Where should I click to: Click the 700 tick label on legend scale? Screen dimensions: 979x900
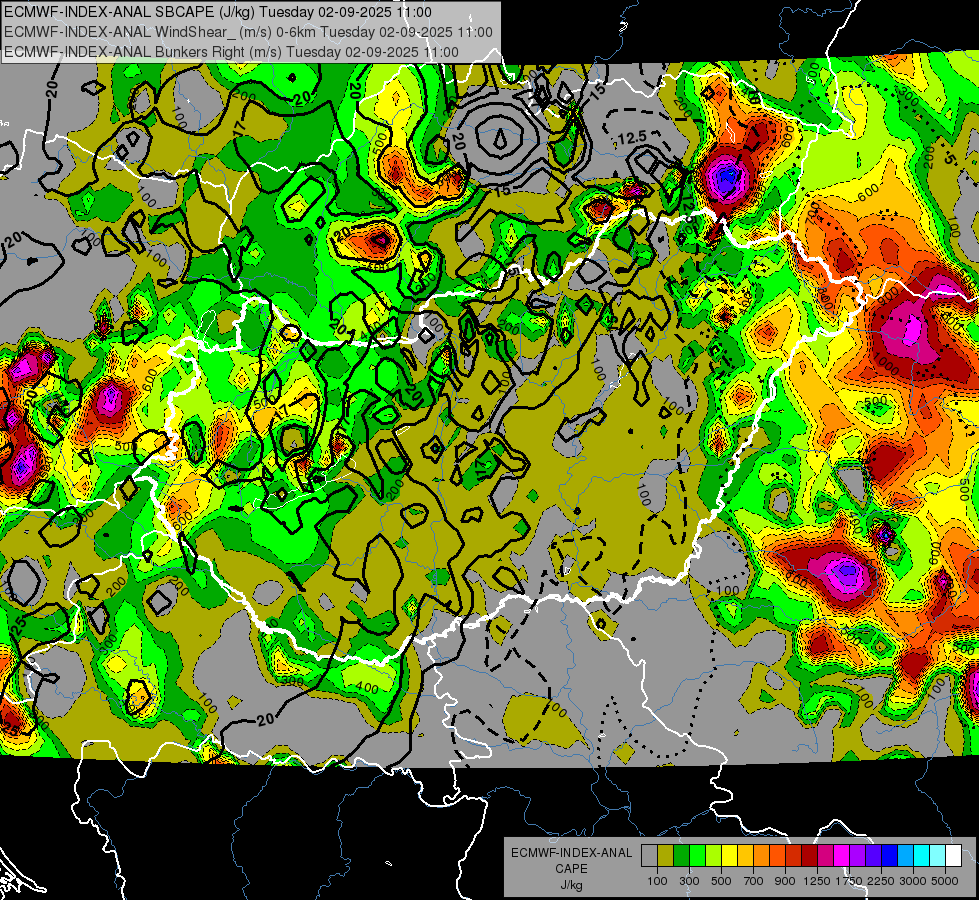click(x=754, y=881)
